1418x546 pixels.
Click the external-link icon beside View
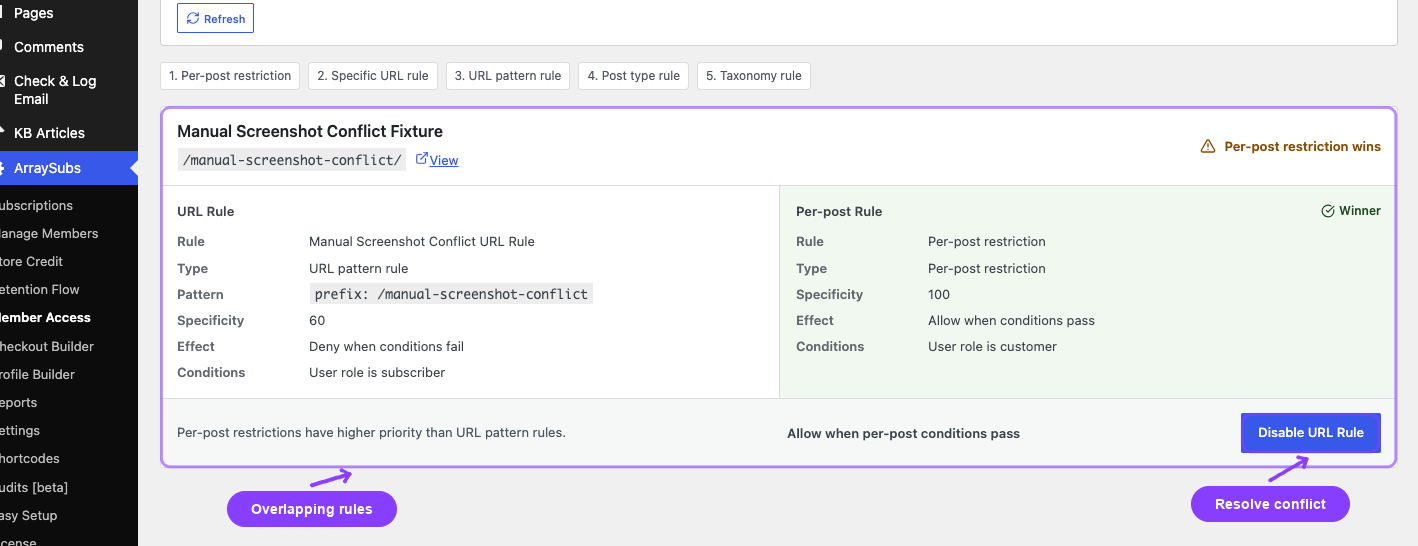pyautogui.click(x=422, y=158)
